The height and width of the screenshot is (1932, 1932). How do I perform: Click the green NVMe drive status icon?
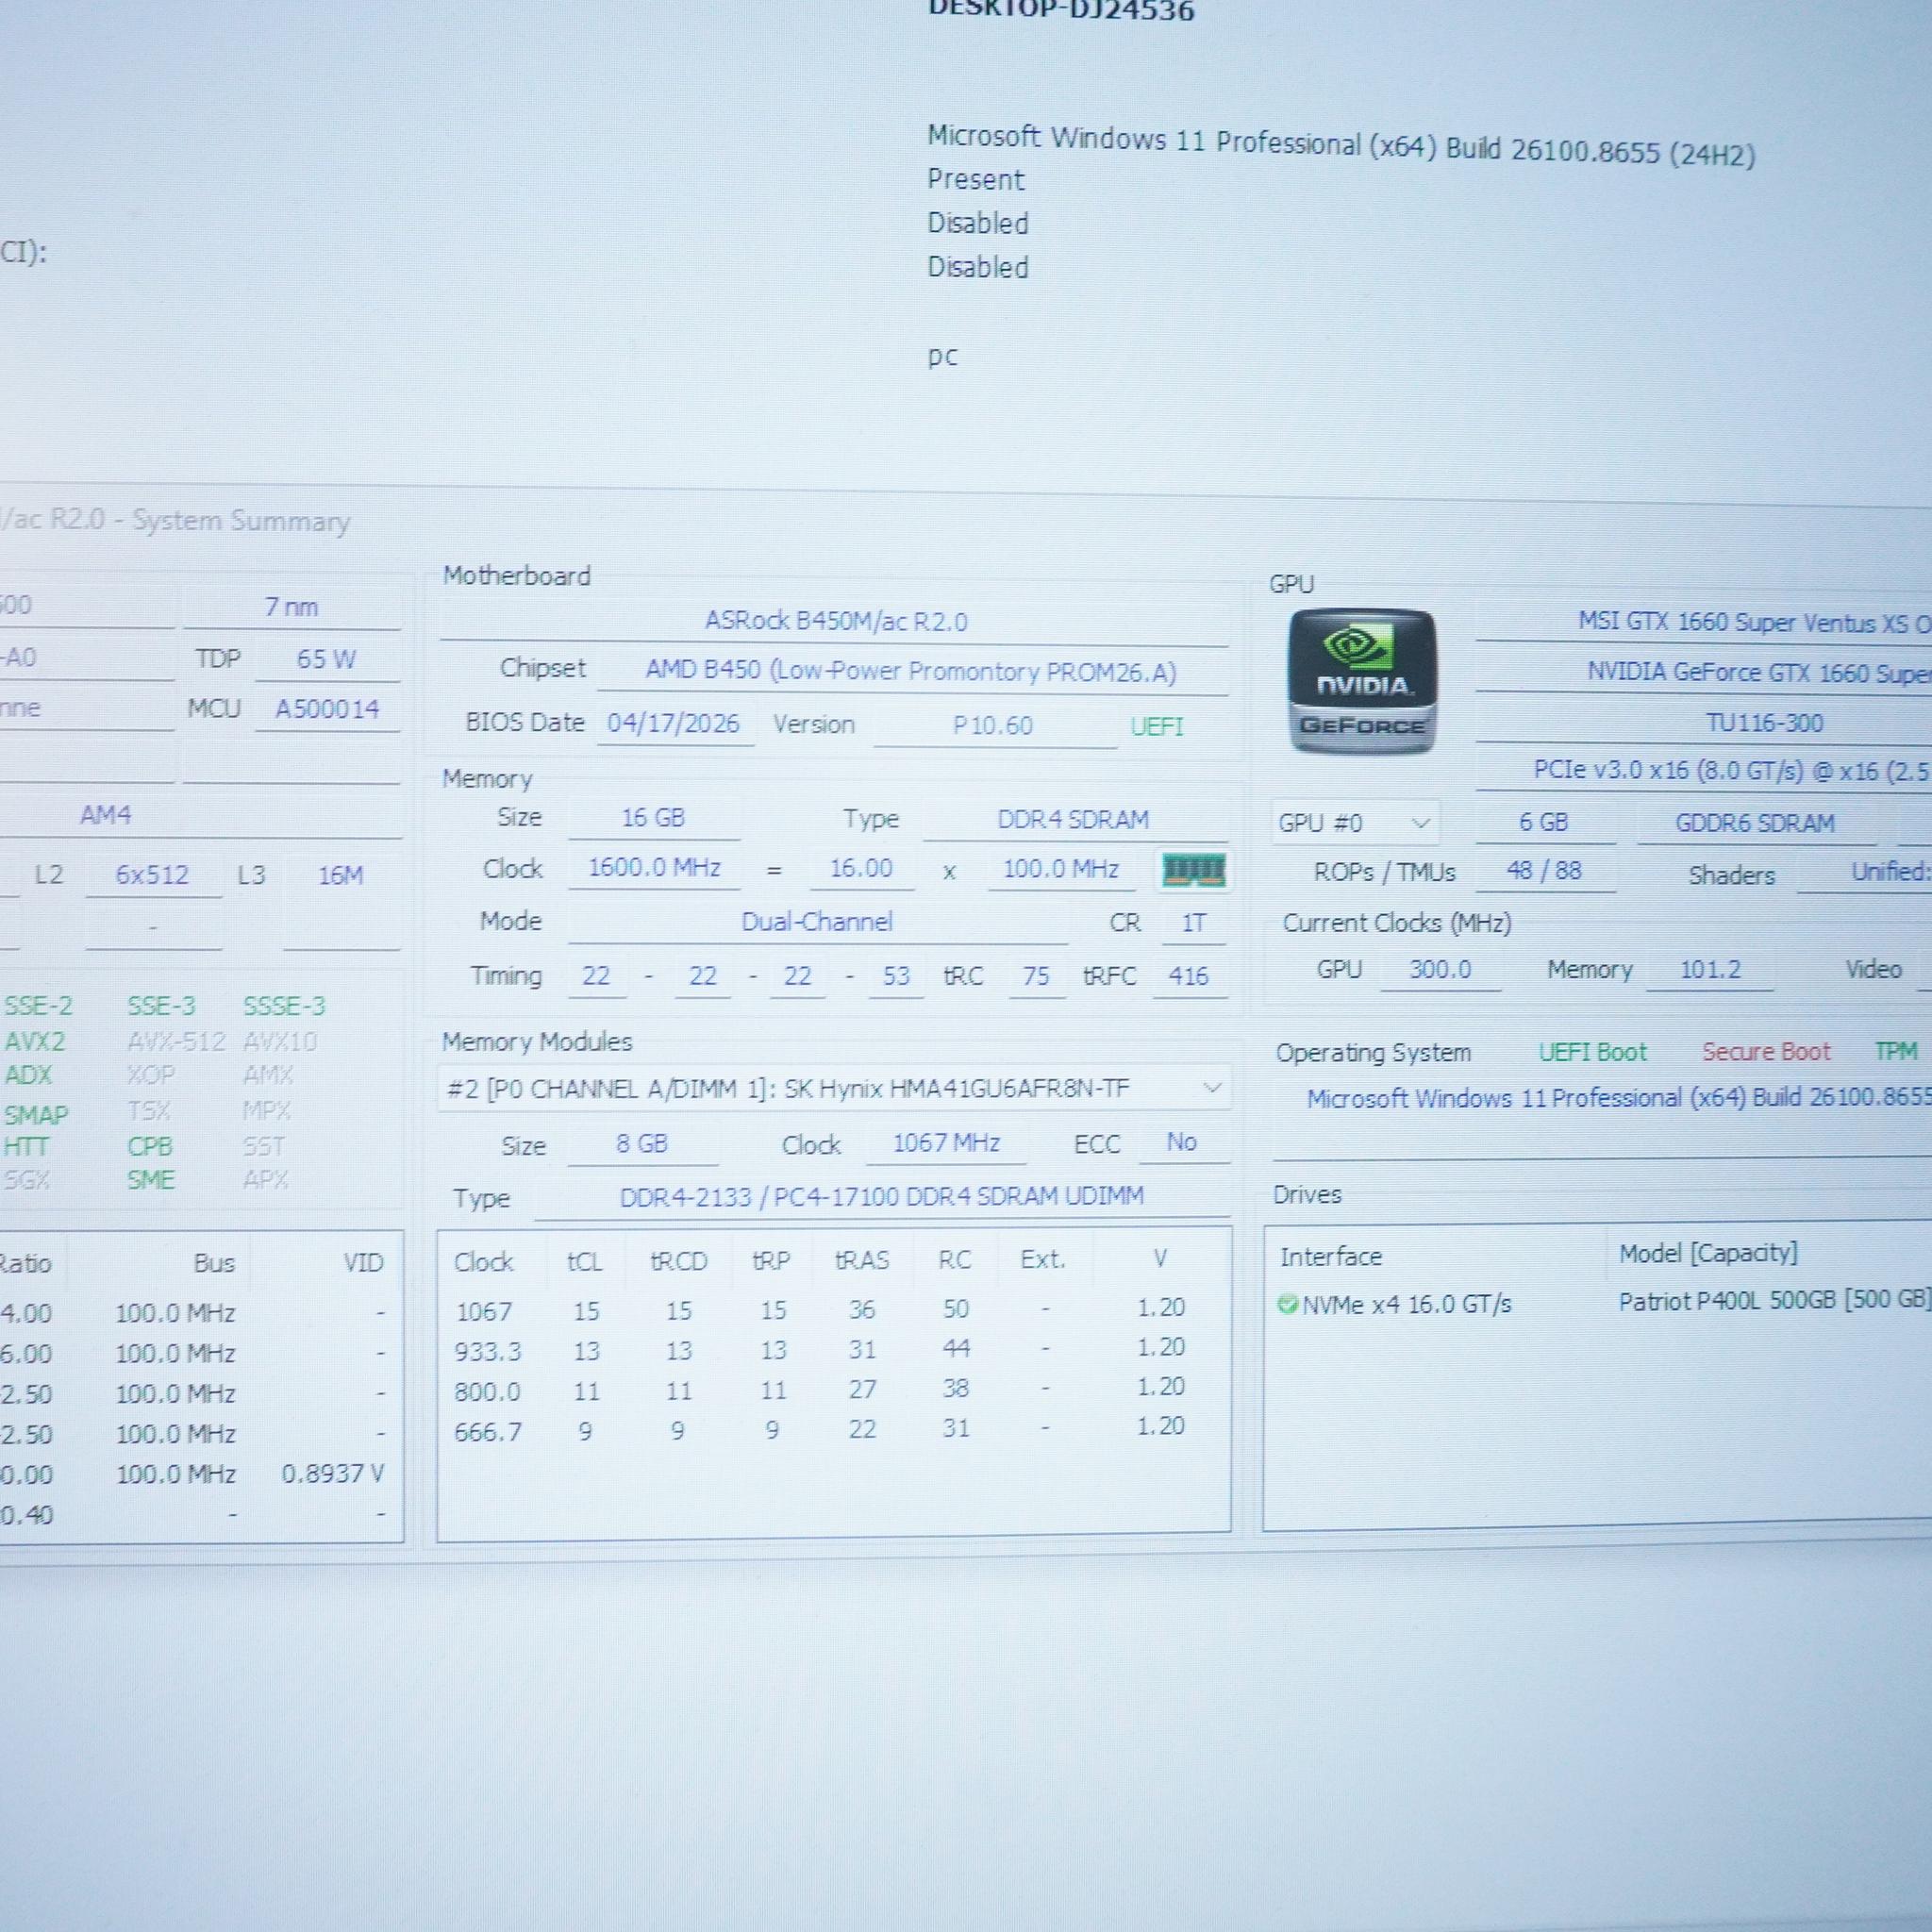point(1287,1304)
